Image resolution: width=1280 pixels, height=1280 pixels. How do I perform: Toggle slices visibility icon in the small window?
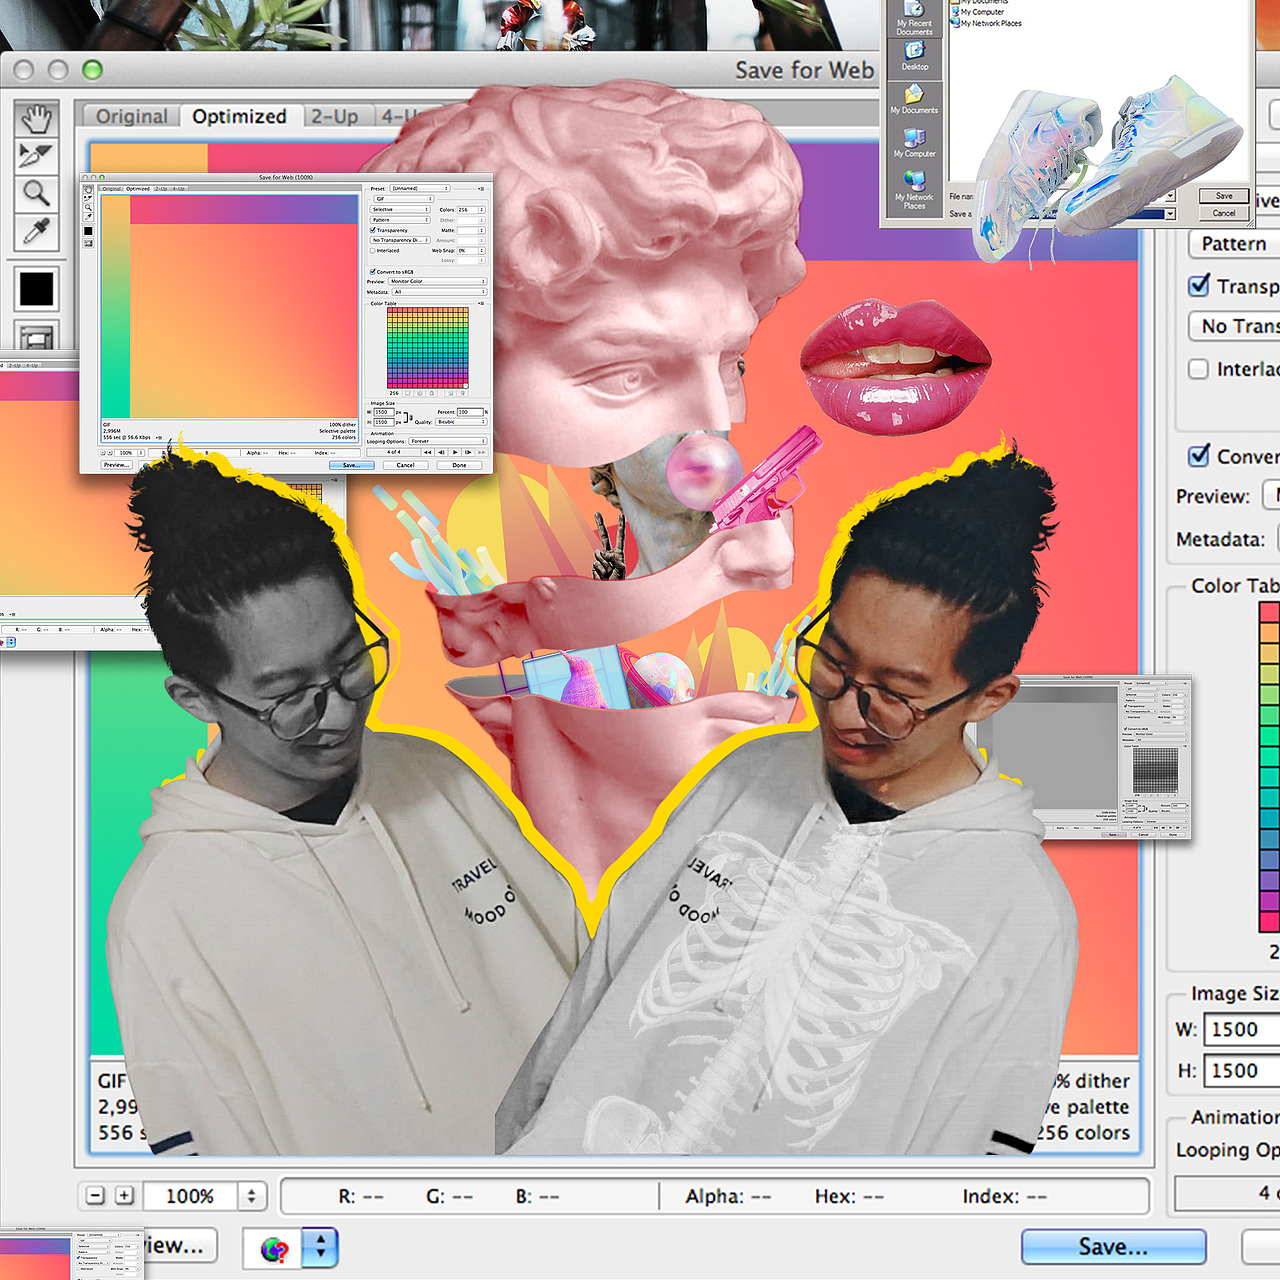pyautogui.click(x=88, y=243)
